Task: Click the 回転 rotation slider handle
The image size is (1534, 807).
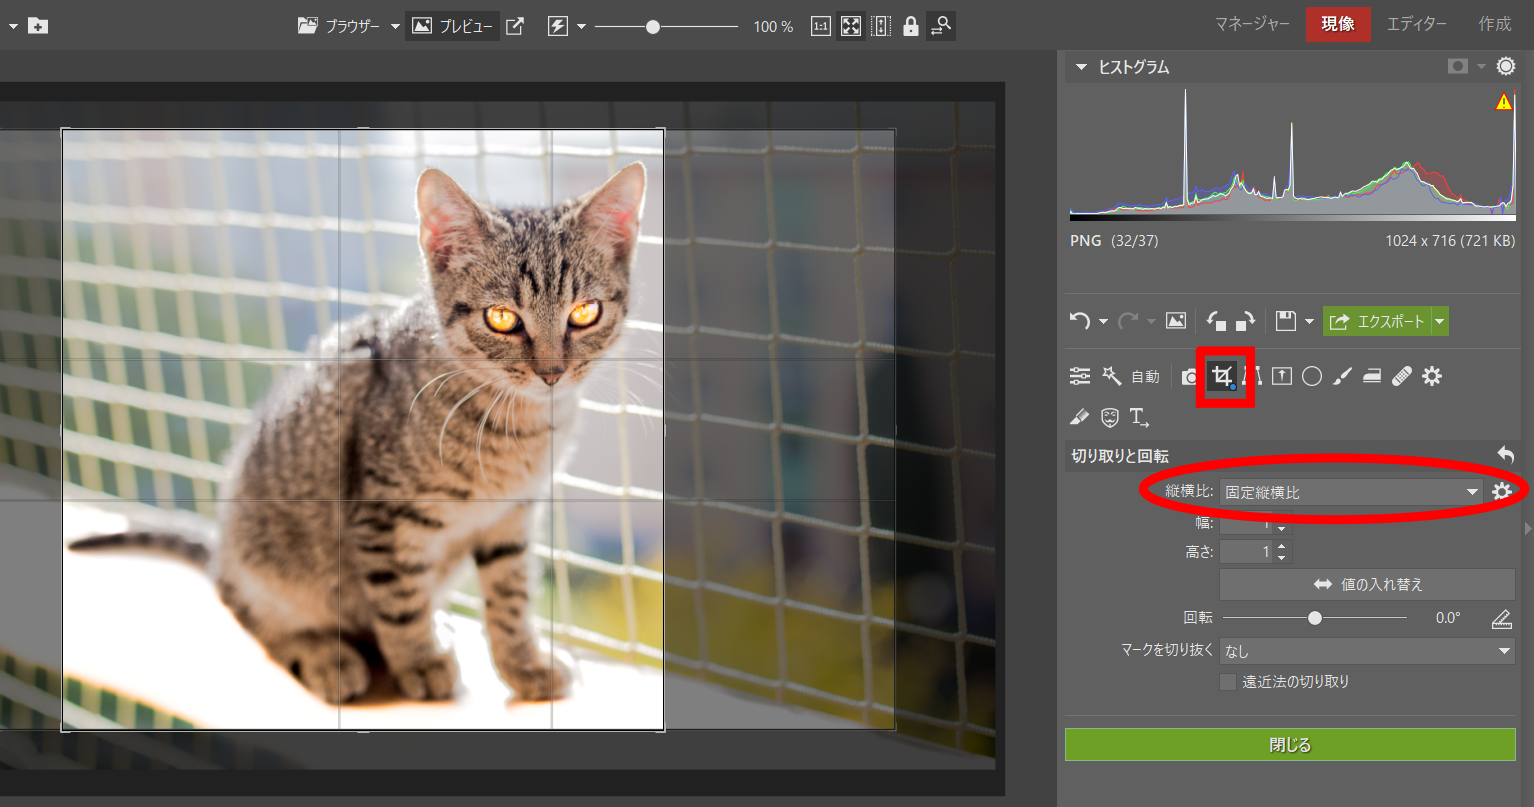Action: click(1315, 618)
